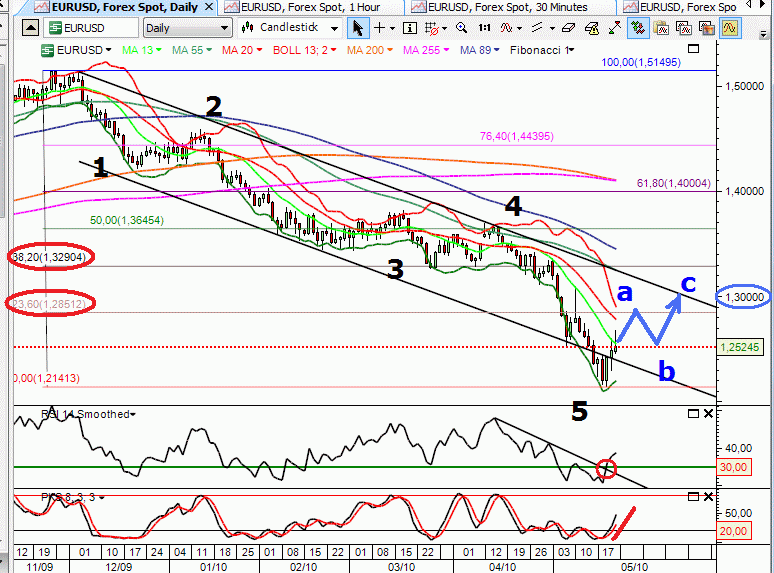The image size is (774, 573).
Task: Open the partially visible fourth EURUSD tab
Action: click(681, 7)
